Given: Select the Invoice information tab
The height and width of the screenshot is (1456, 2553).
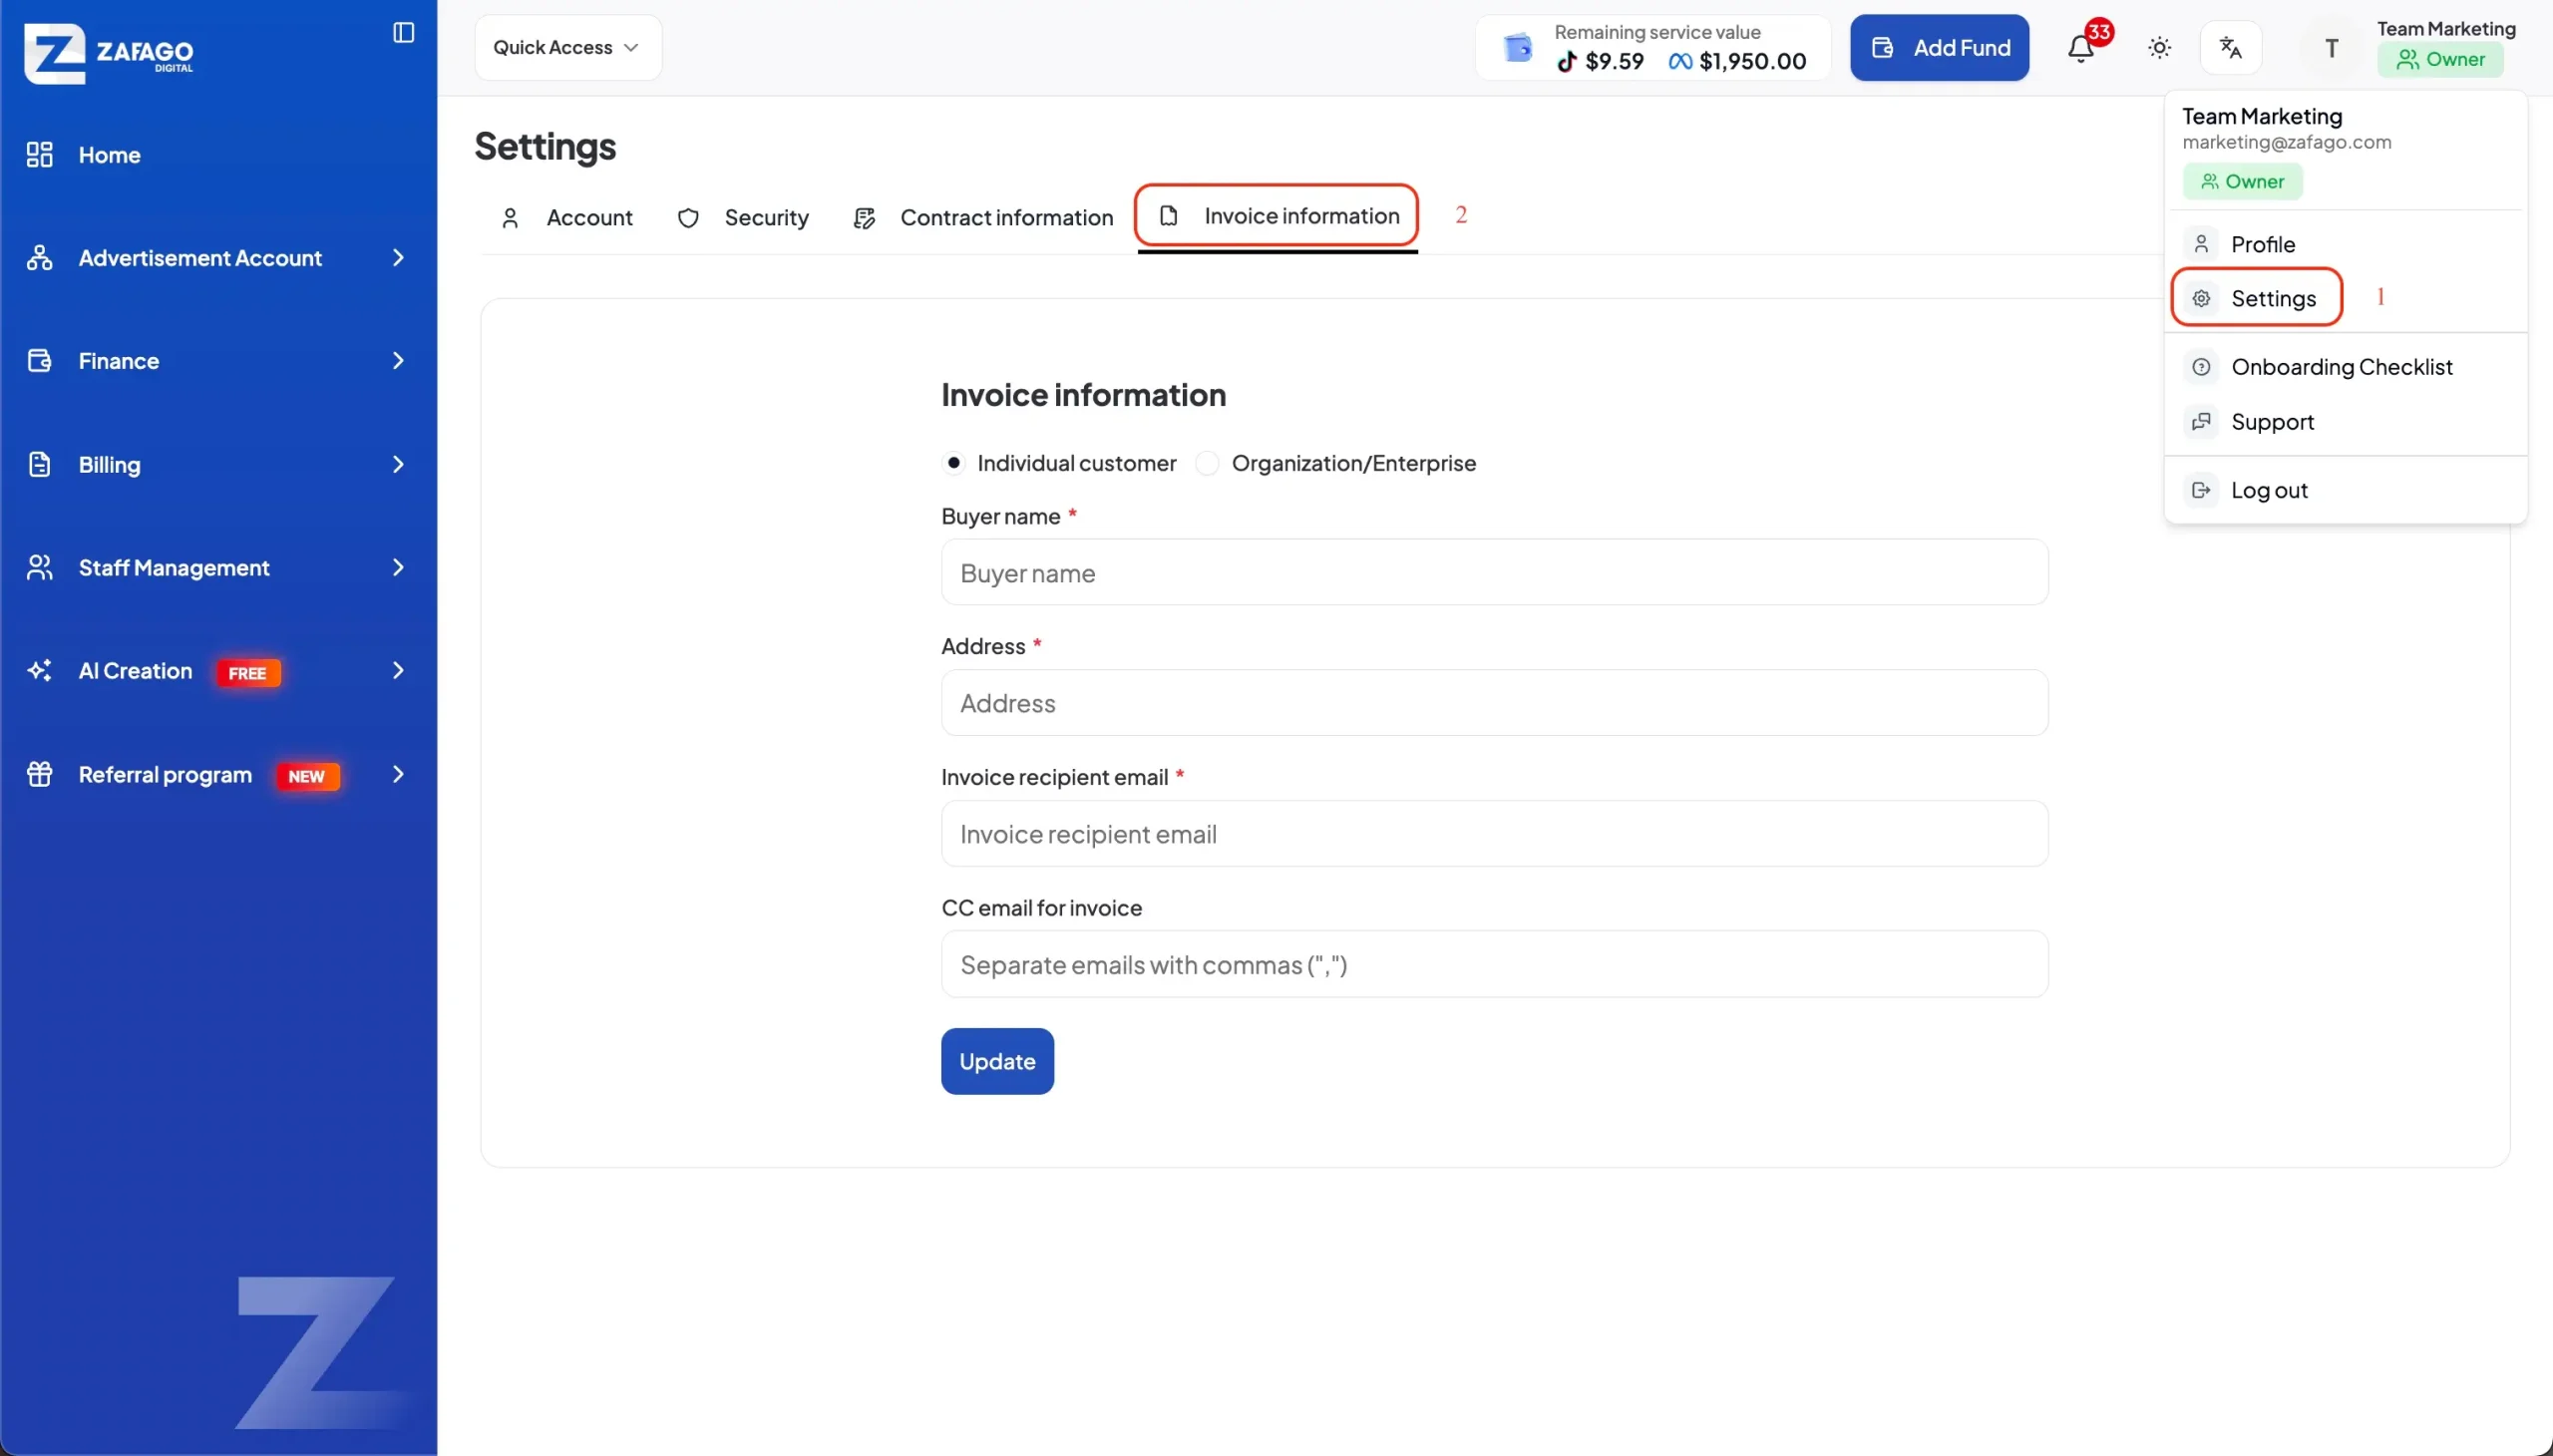Looking at the screenshot, I should click(1277, 216).
